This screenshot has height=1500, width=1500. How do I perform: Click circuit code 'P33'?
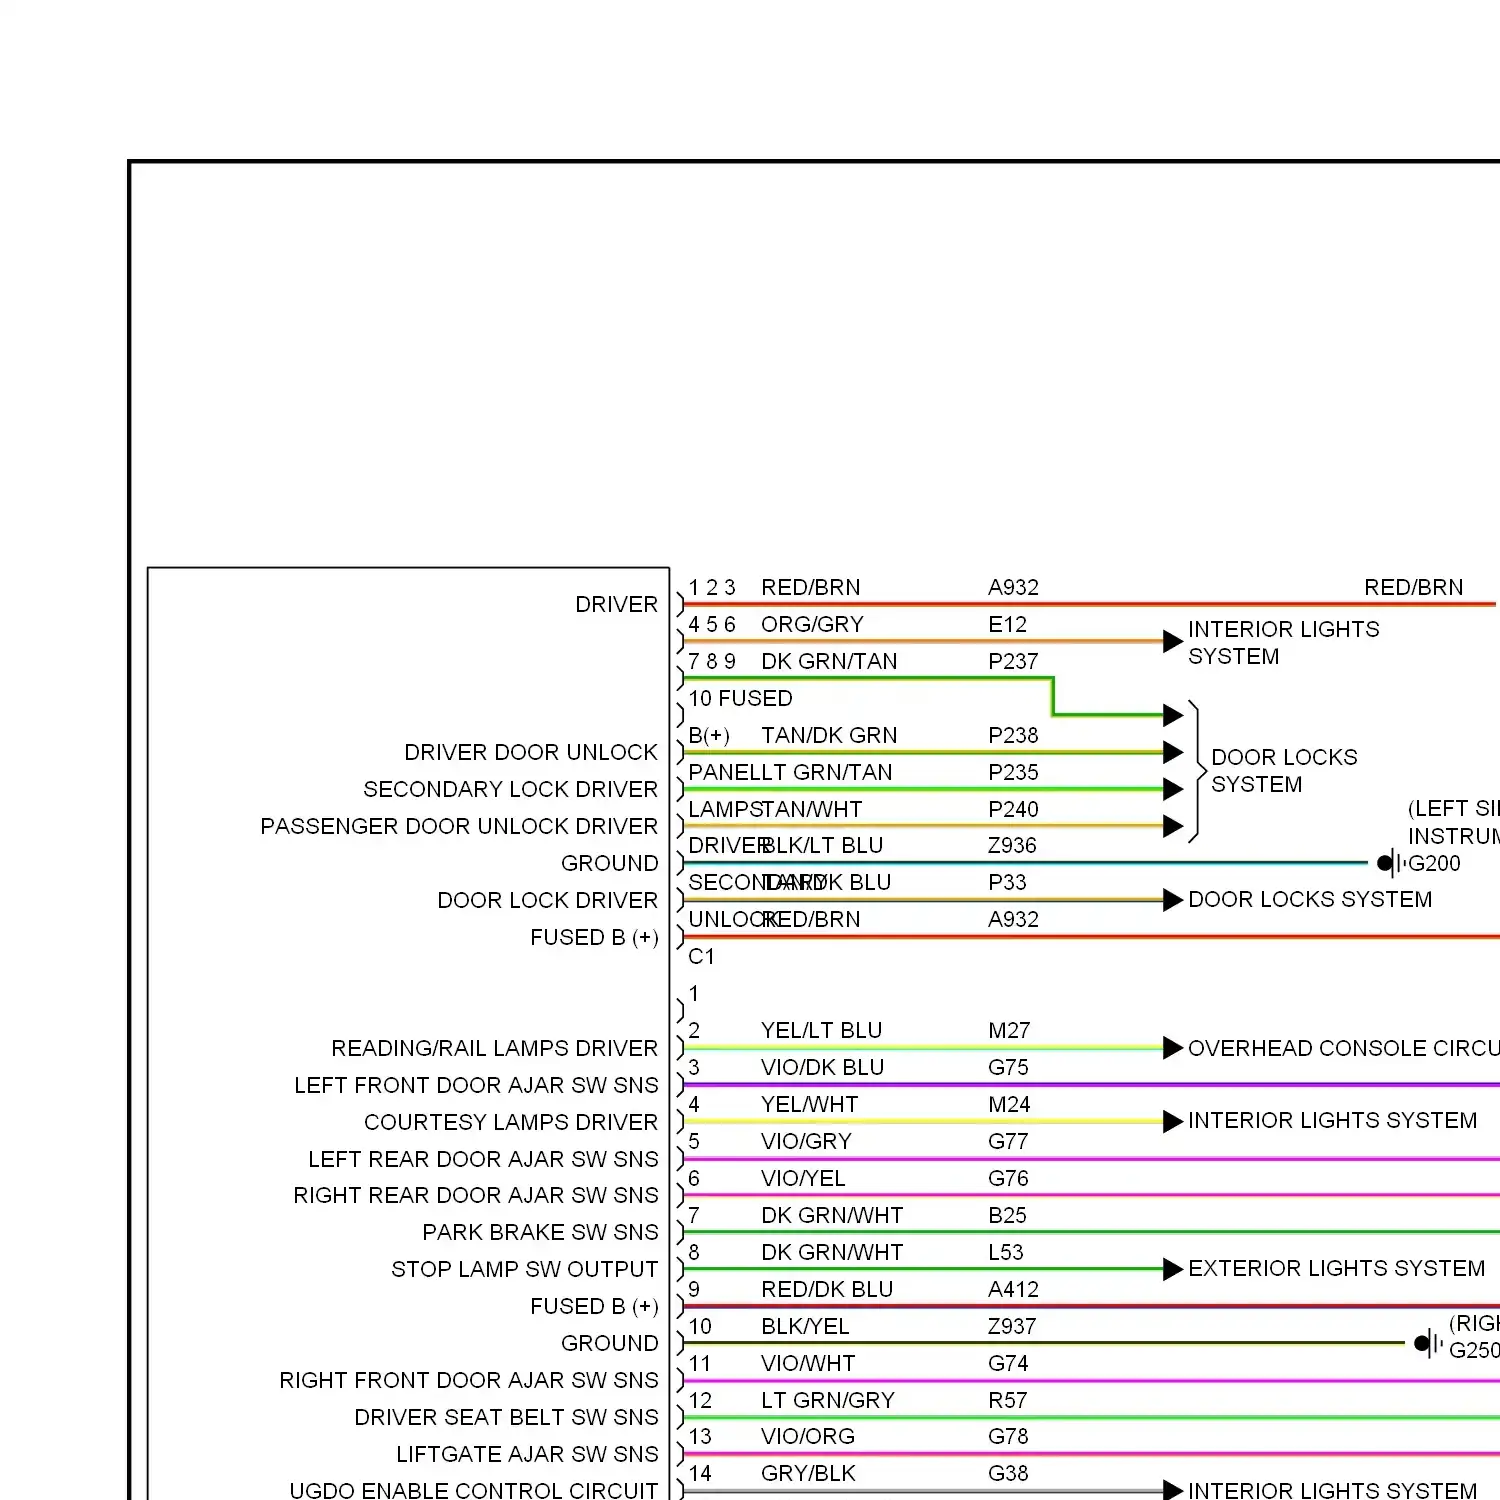coord(1007,882)
